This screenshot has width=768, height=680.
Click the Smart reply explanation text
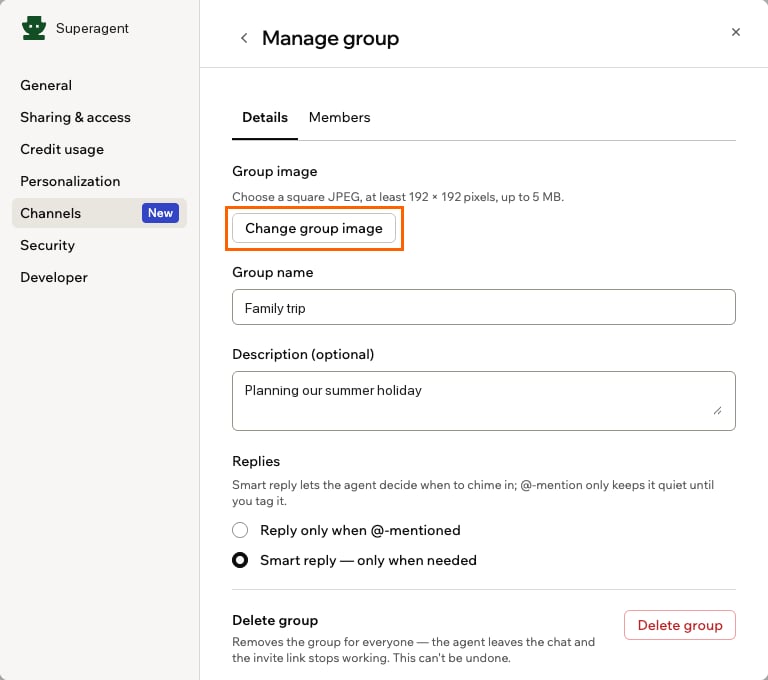coord(473,493)
